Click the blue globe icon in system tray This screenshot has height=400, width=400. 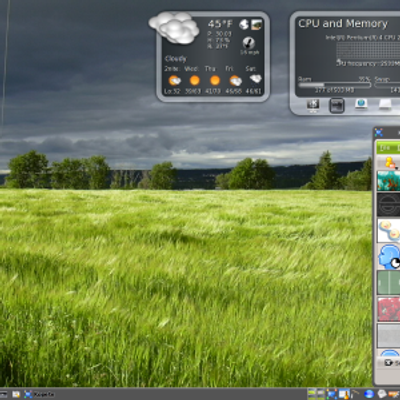pos(369,394)
